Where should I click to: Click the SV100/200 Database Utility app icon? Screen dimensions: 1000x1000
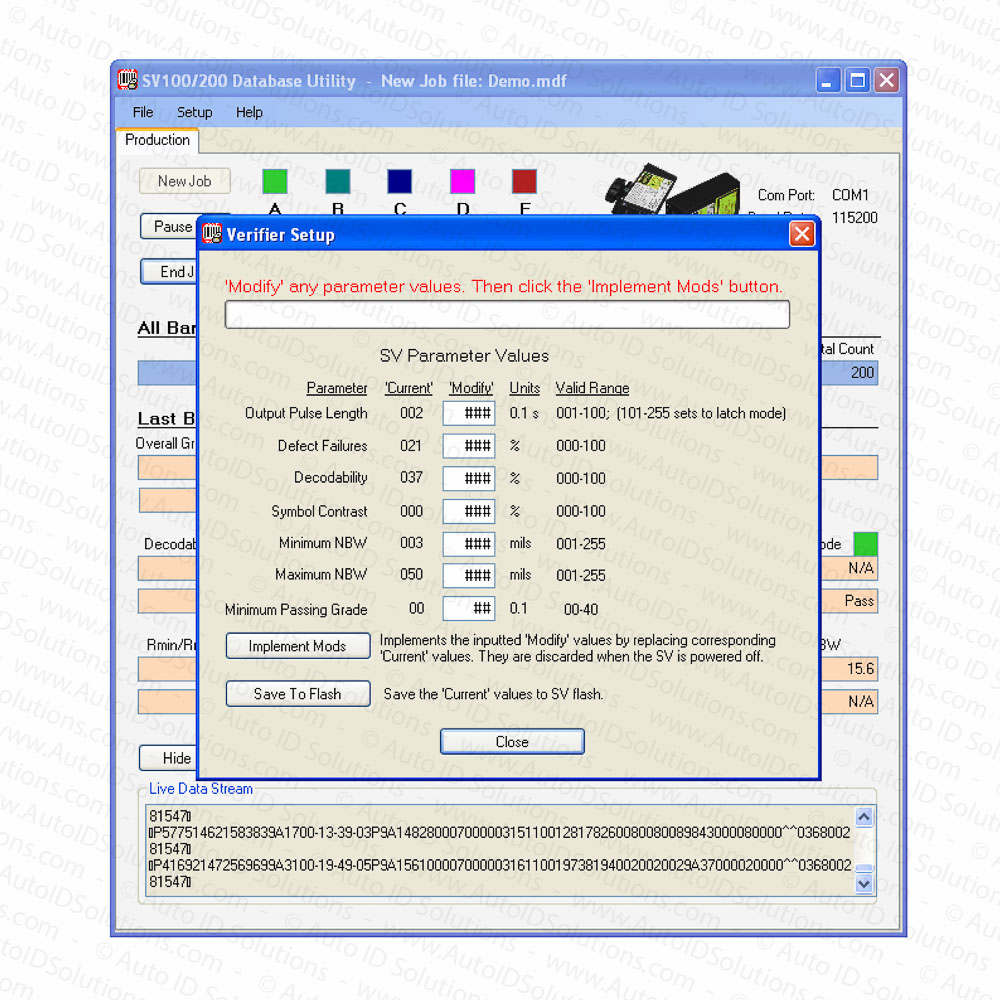coord(128,80)
